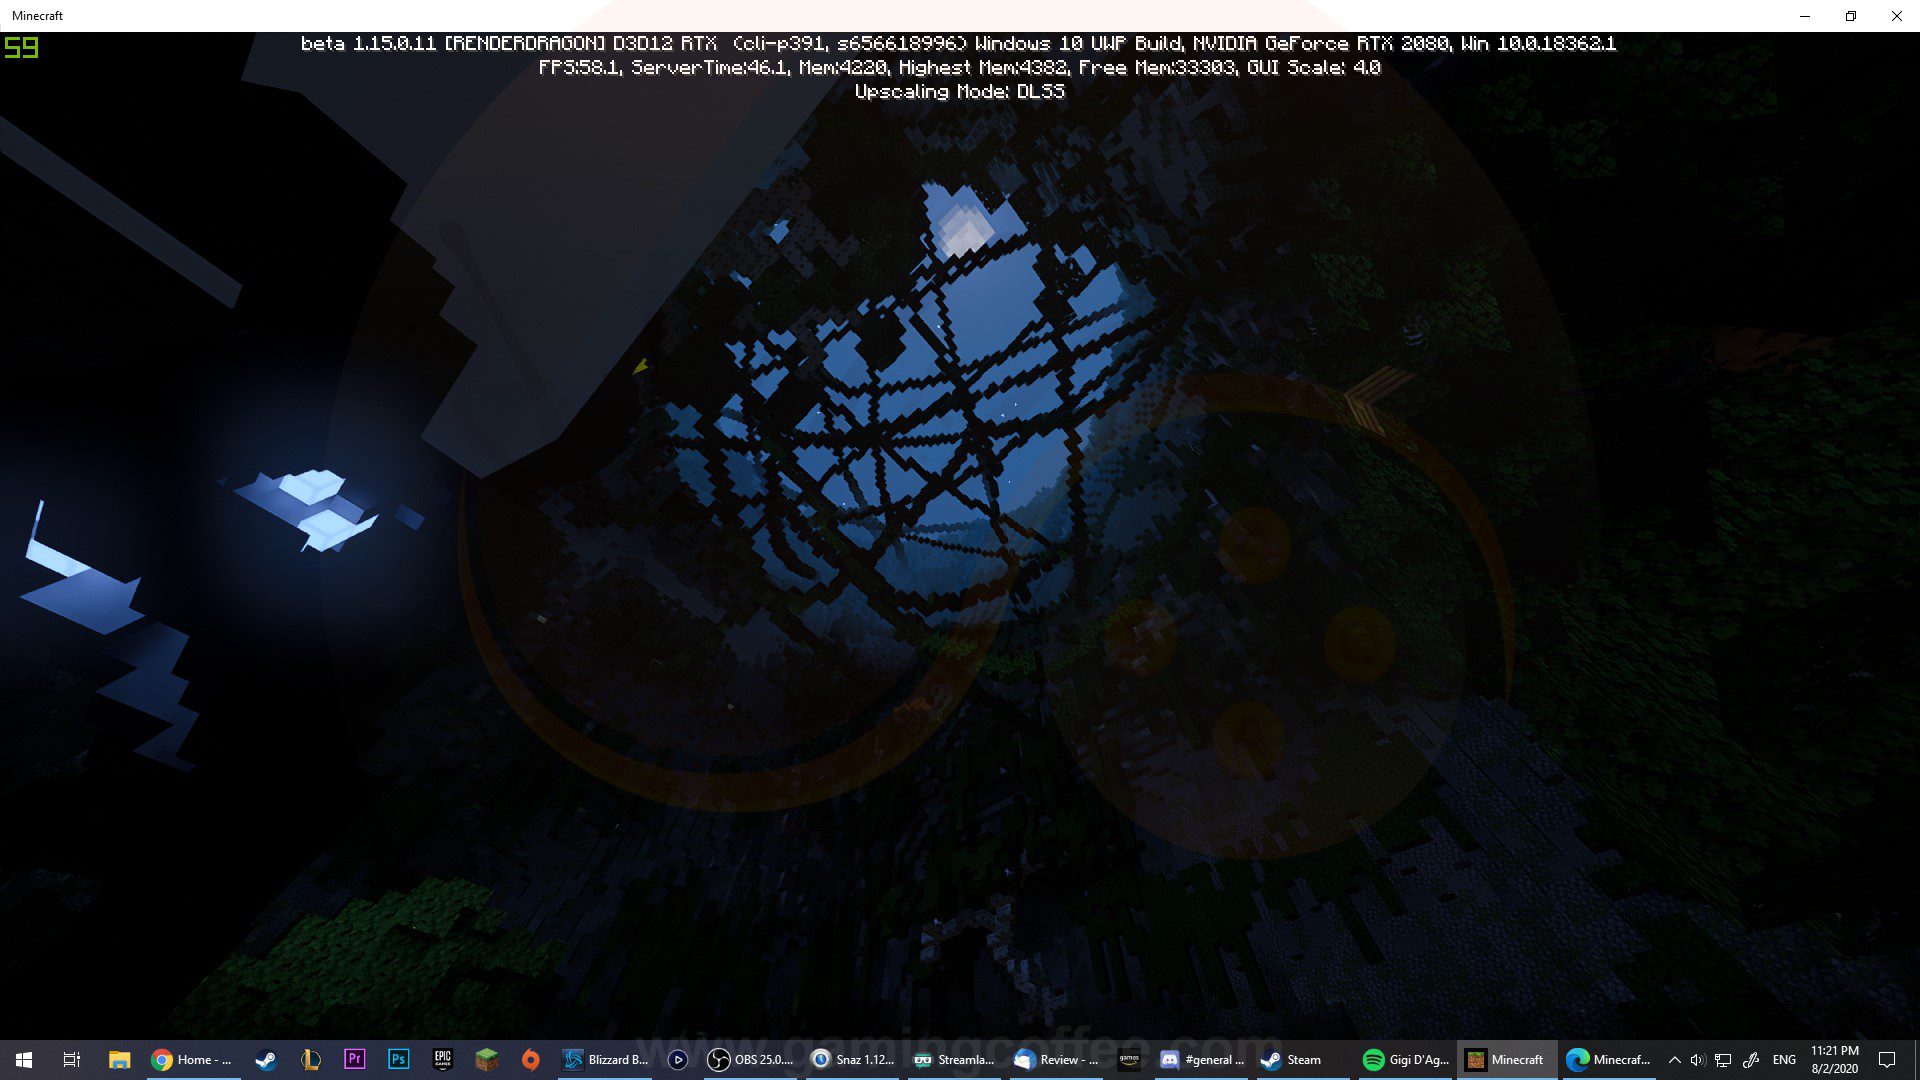
Task: Open the Windows Start menu
Action: click(x=24, y=1059)
